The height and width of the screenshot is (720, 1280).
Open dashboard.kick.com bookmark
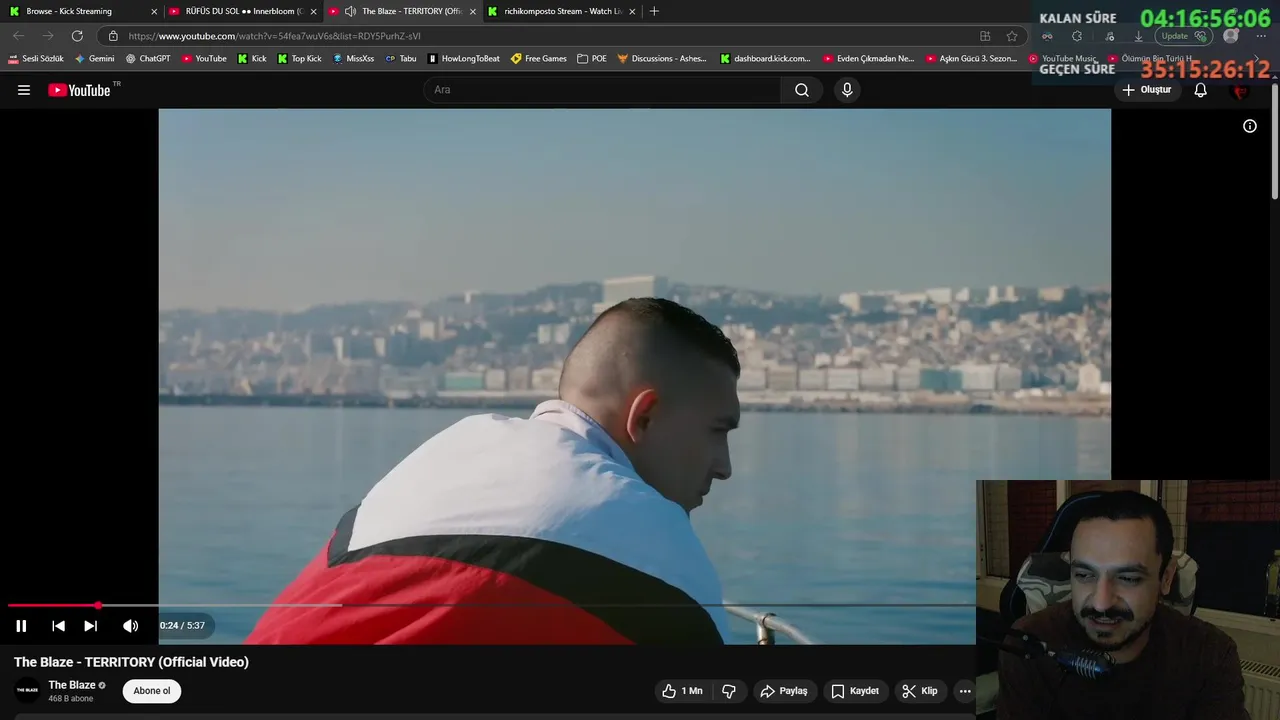766,59
